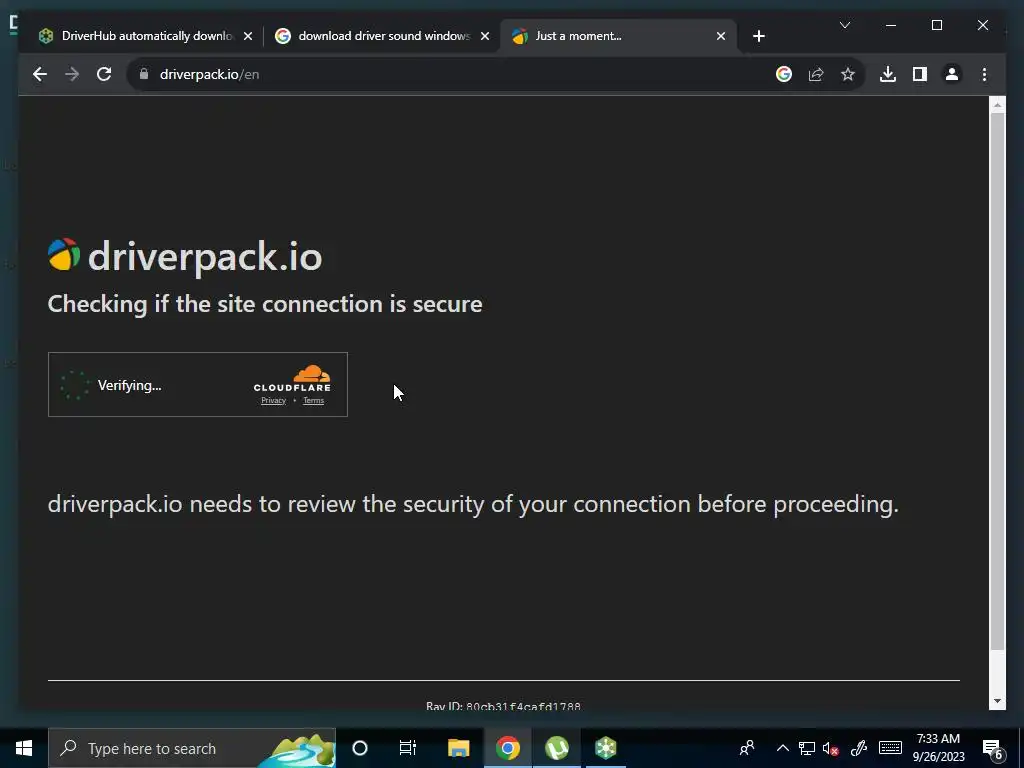Click the page vertical scrollbar
This screenshot has height=768, width=1024.
point(997,380)
